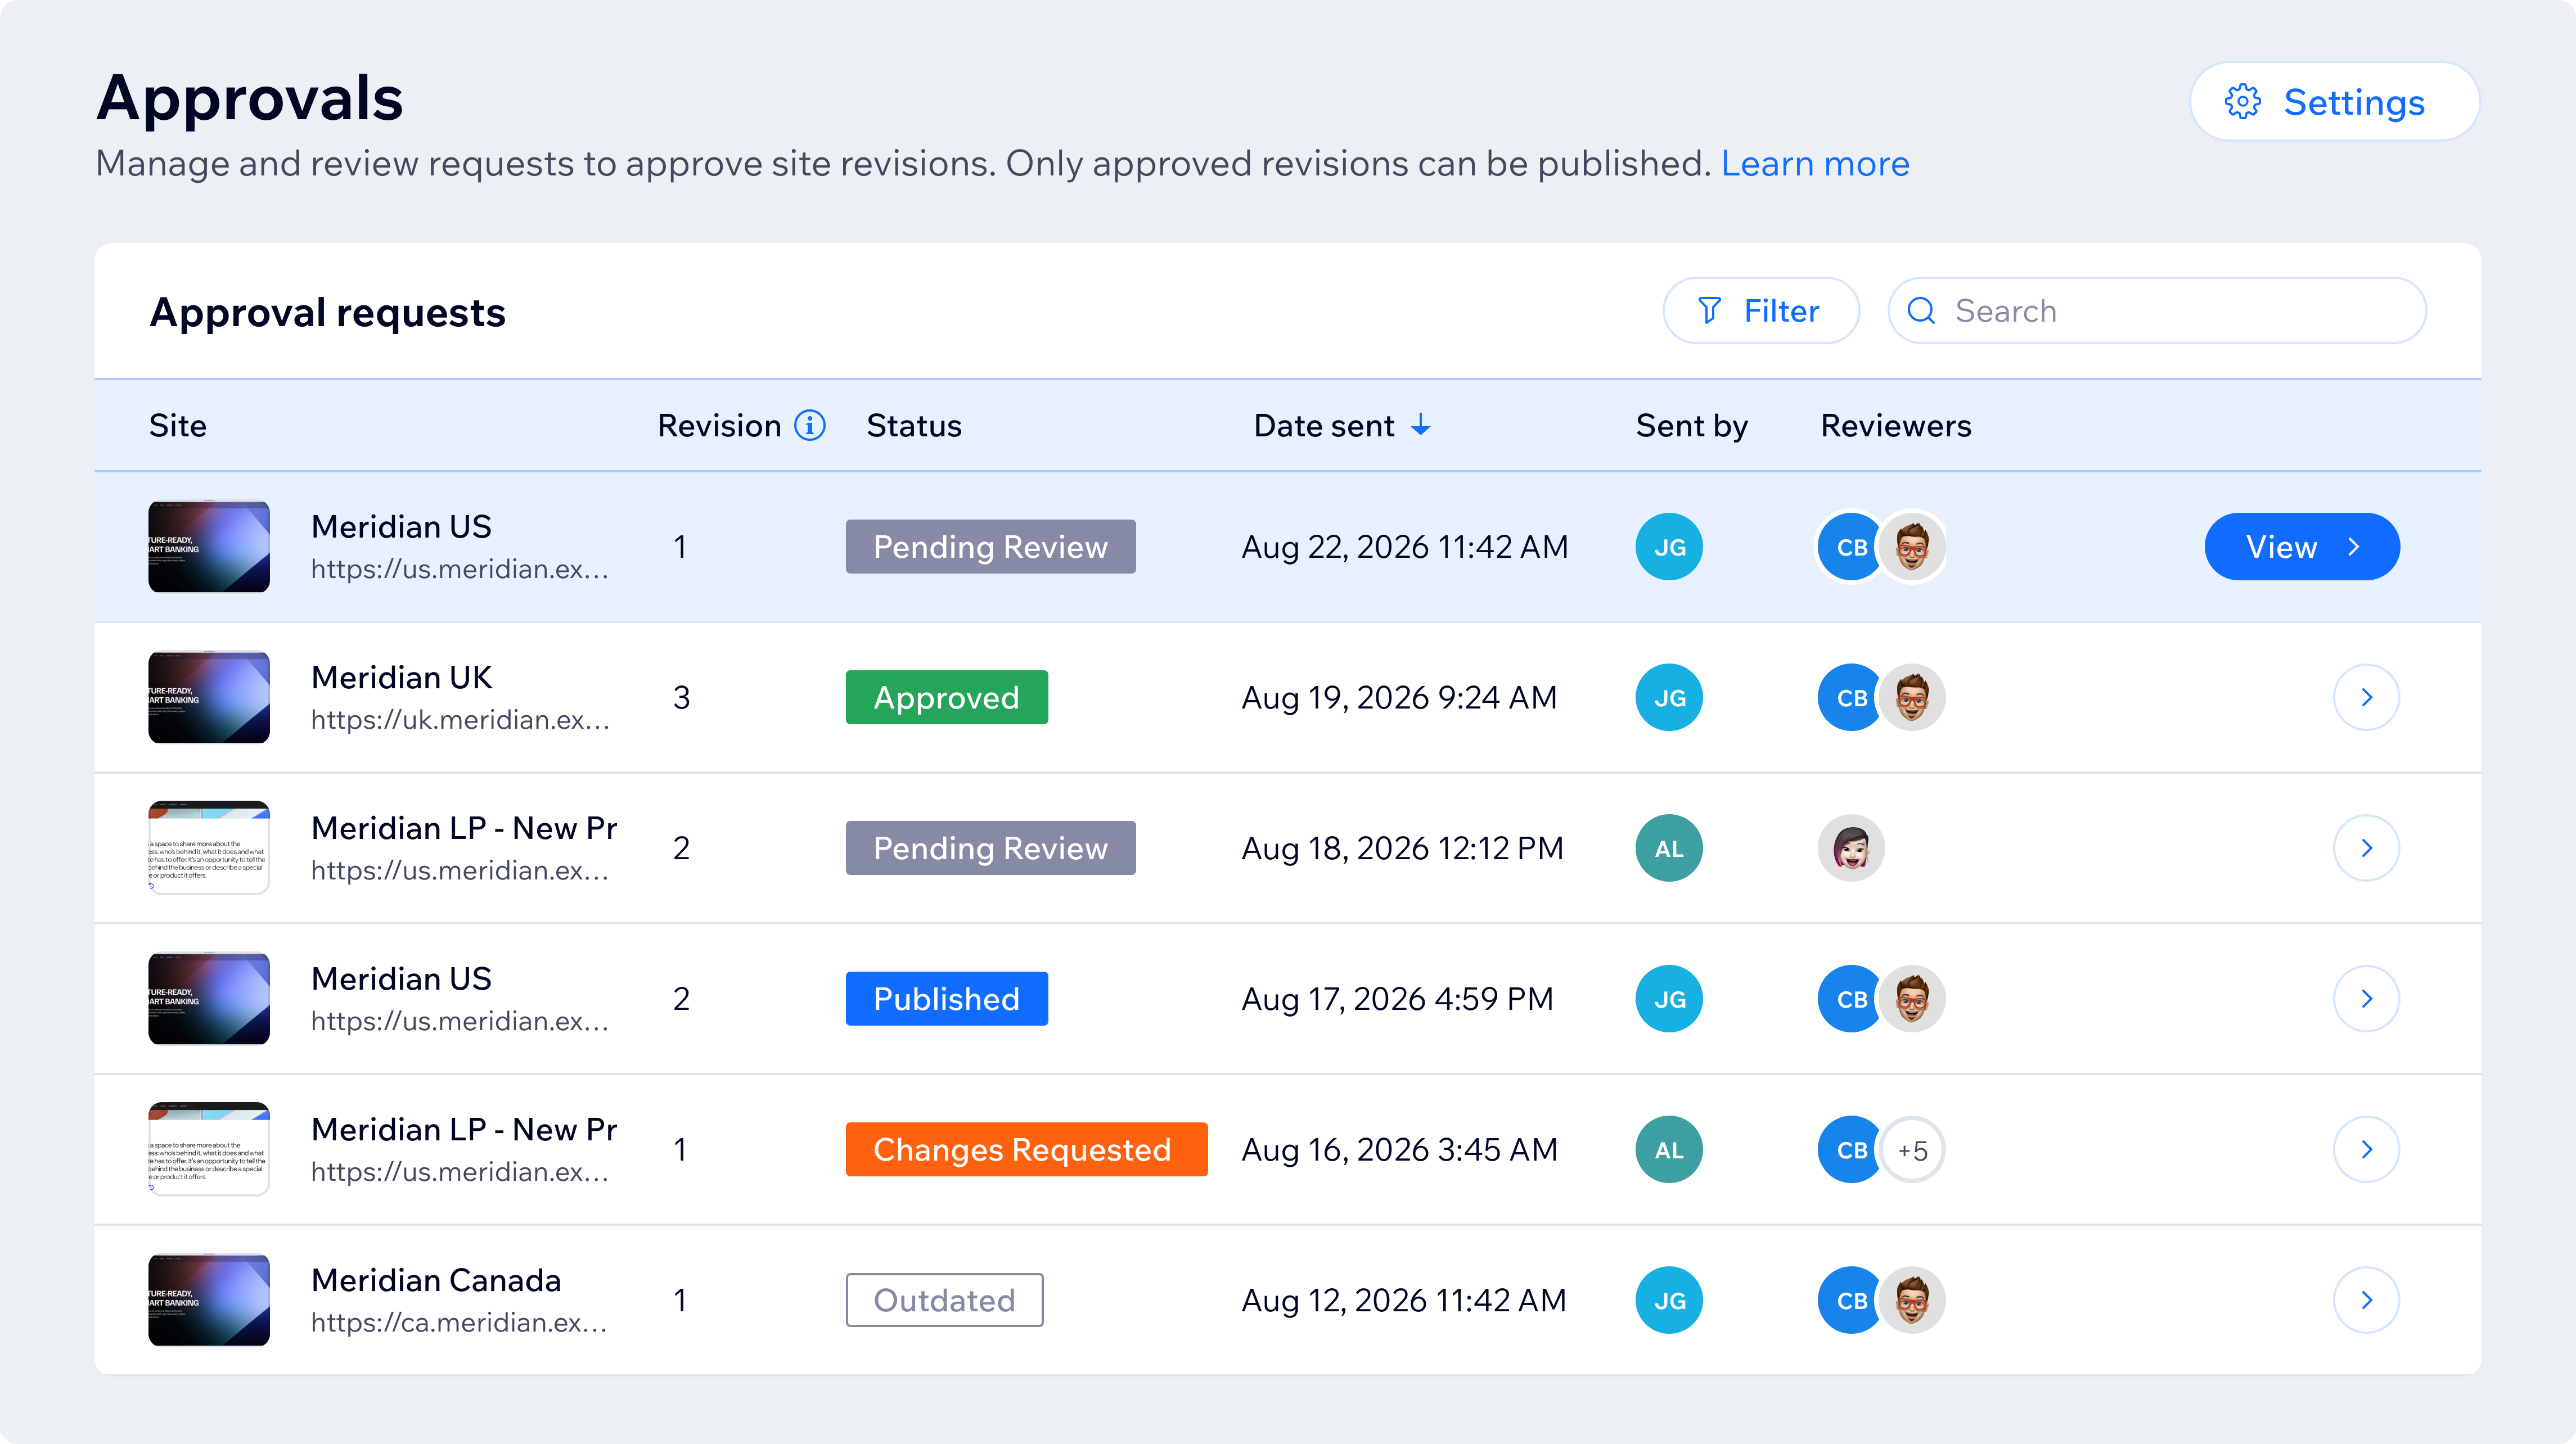Open the Filter options
The height and width of the screenshot is (1444, 2576).
pyautogui.click(x=1760, y=311)
